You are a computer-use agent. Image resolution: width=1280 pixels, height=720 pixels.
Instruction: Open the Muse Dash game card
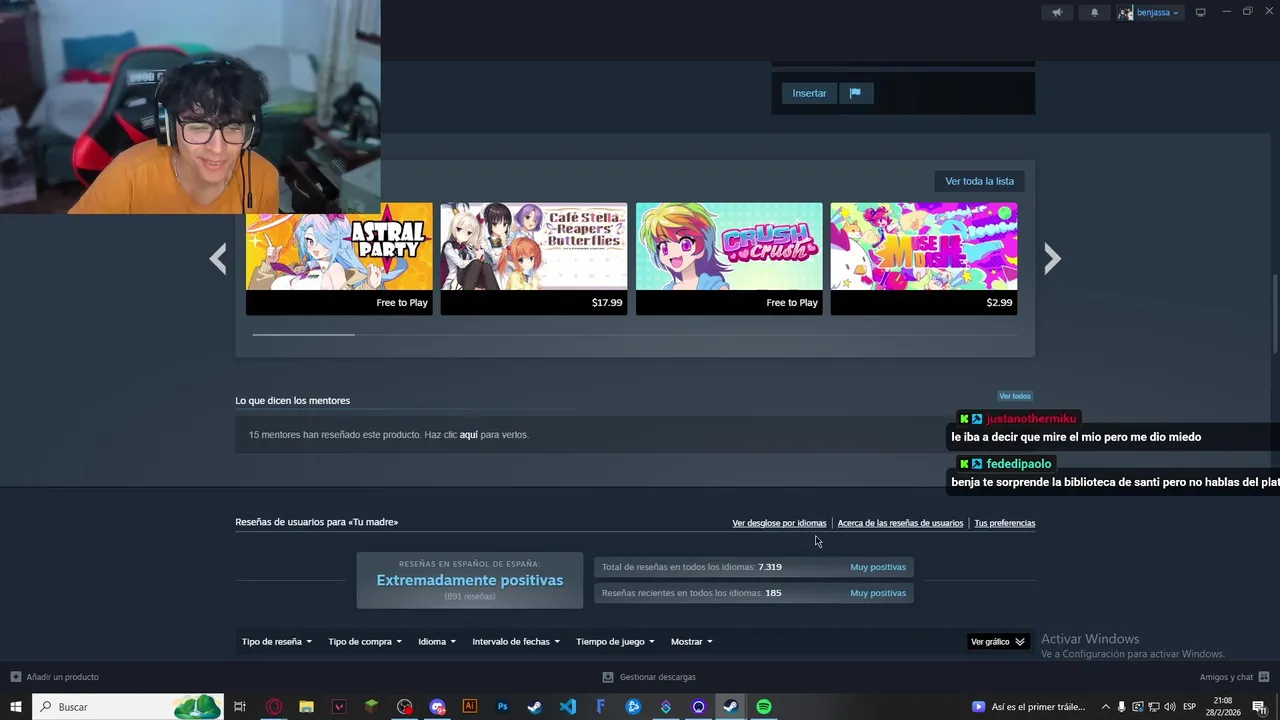tap(924, 259)
